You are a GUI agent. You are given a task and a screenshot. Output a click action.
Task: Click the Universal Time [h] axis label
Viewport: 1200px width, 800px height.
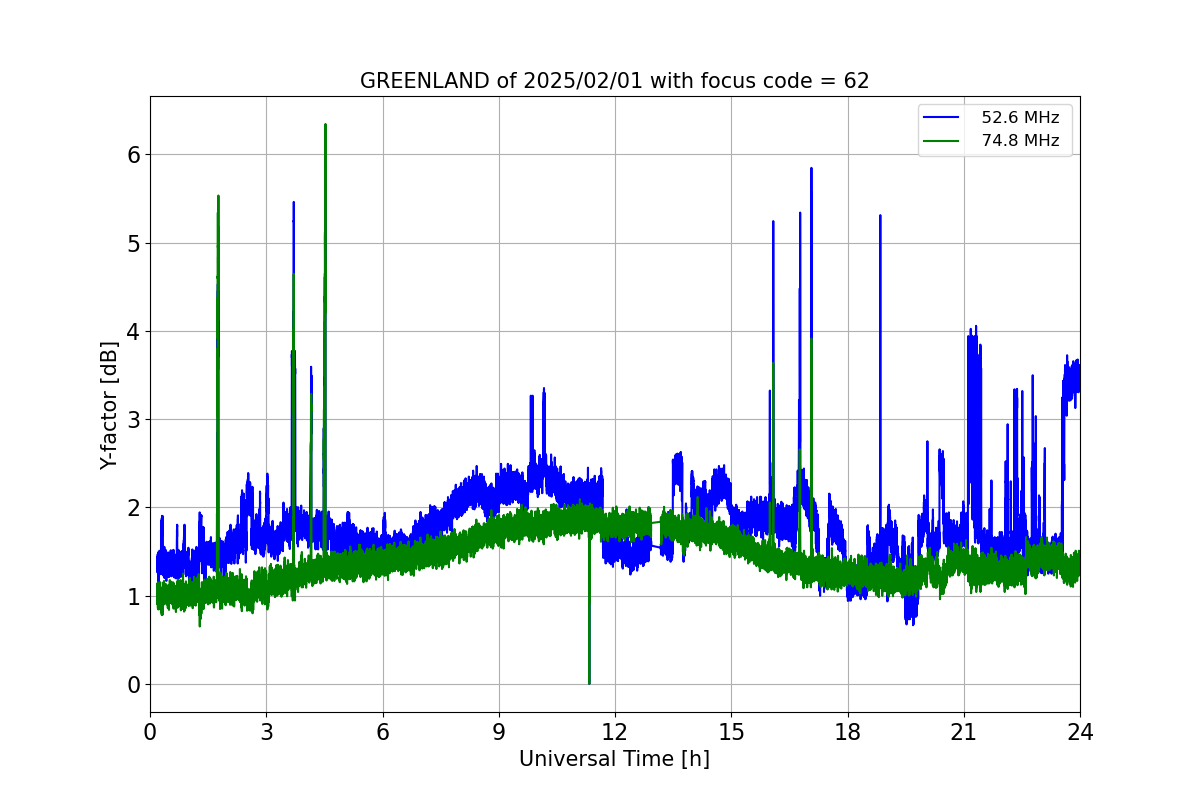614,759
